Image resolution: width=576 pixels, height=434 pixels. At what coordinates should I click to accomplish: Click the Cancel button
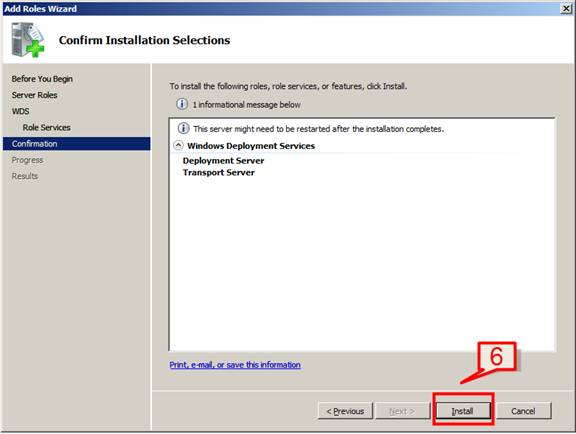(x=523, y=410)
